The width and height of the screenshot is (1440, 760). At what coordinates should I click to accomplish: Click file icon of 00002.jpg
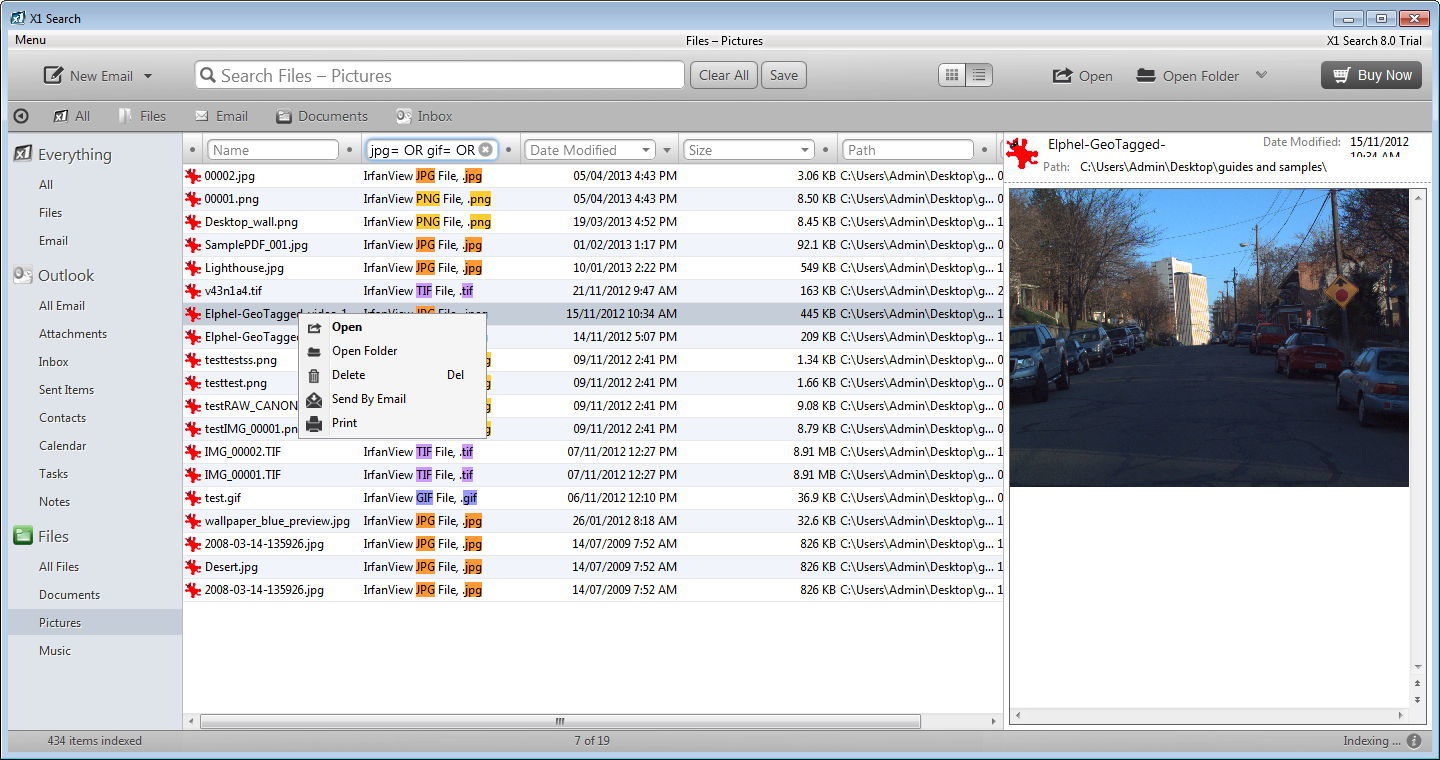pyautogui.click(x=193, y=176)
